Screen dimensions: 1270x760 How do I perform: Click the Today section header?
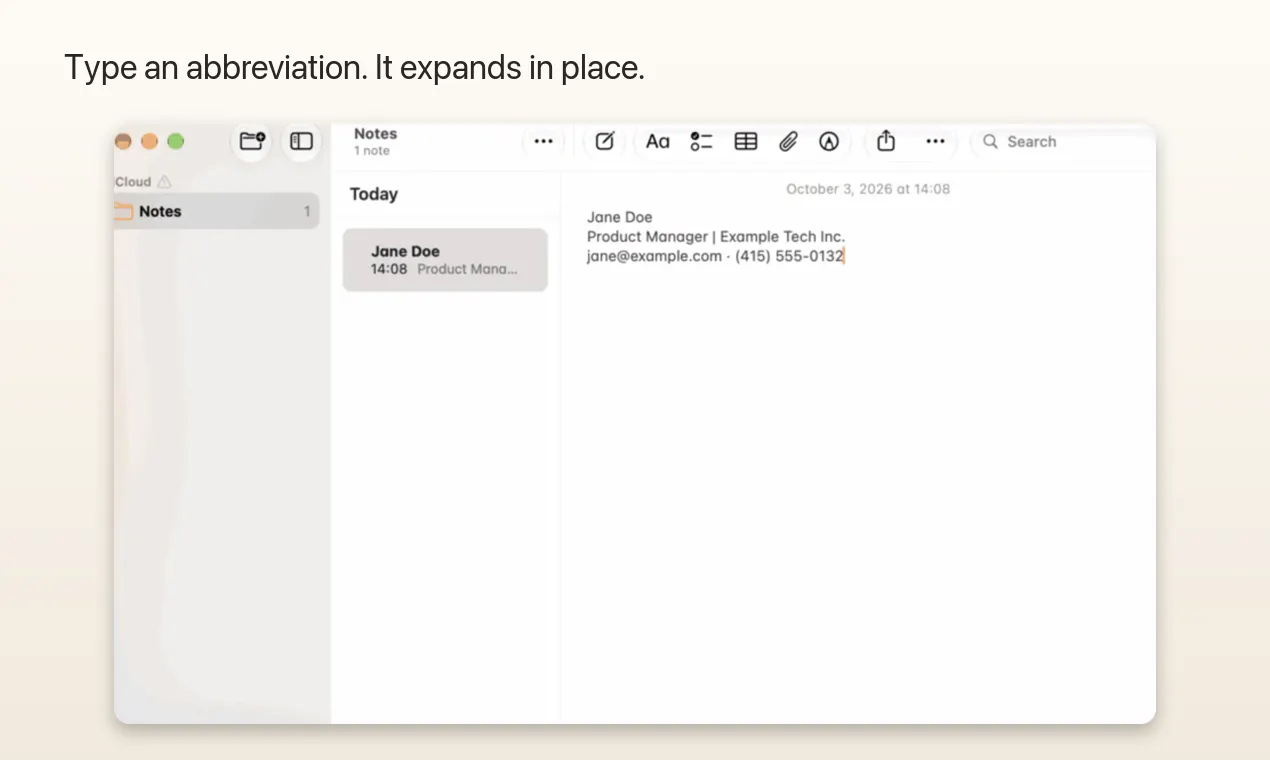coord(374,194)
